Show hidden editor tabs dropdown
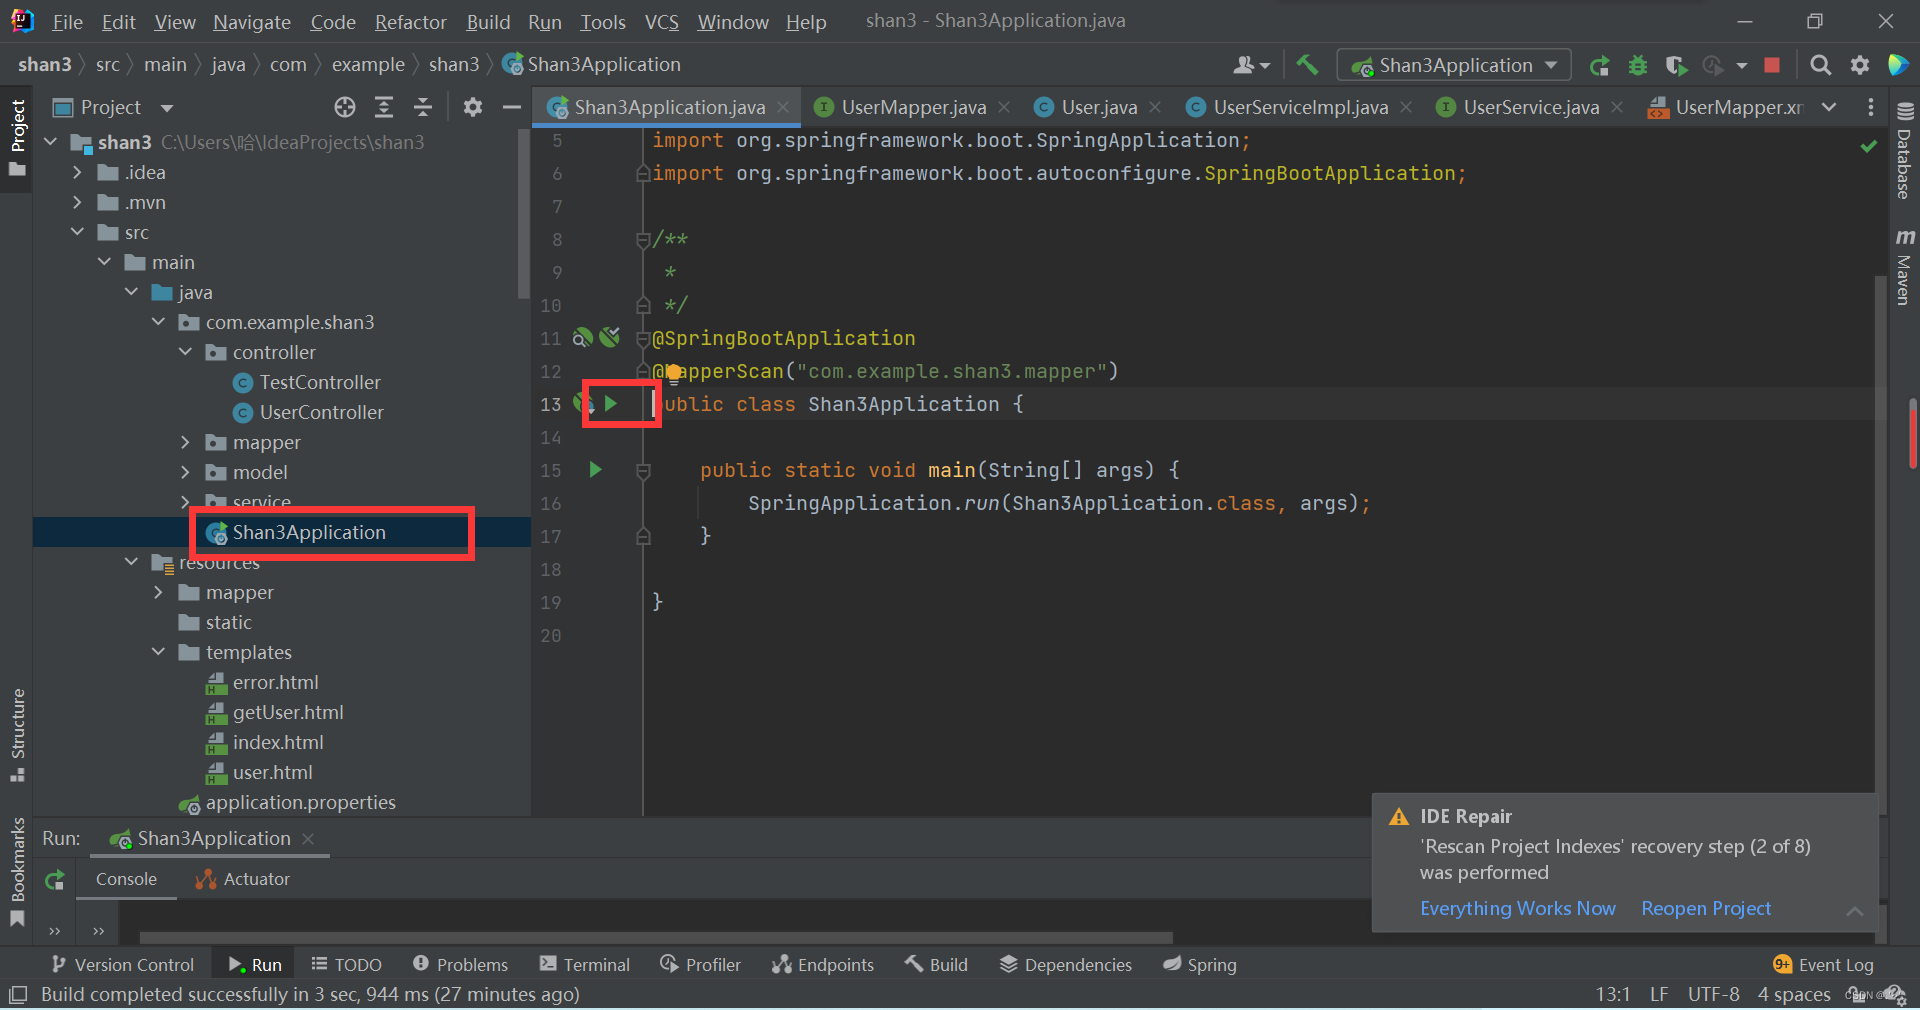Image resolution: width=1920 pixels, height=1010 pixels. click(1829, 107)
